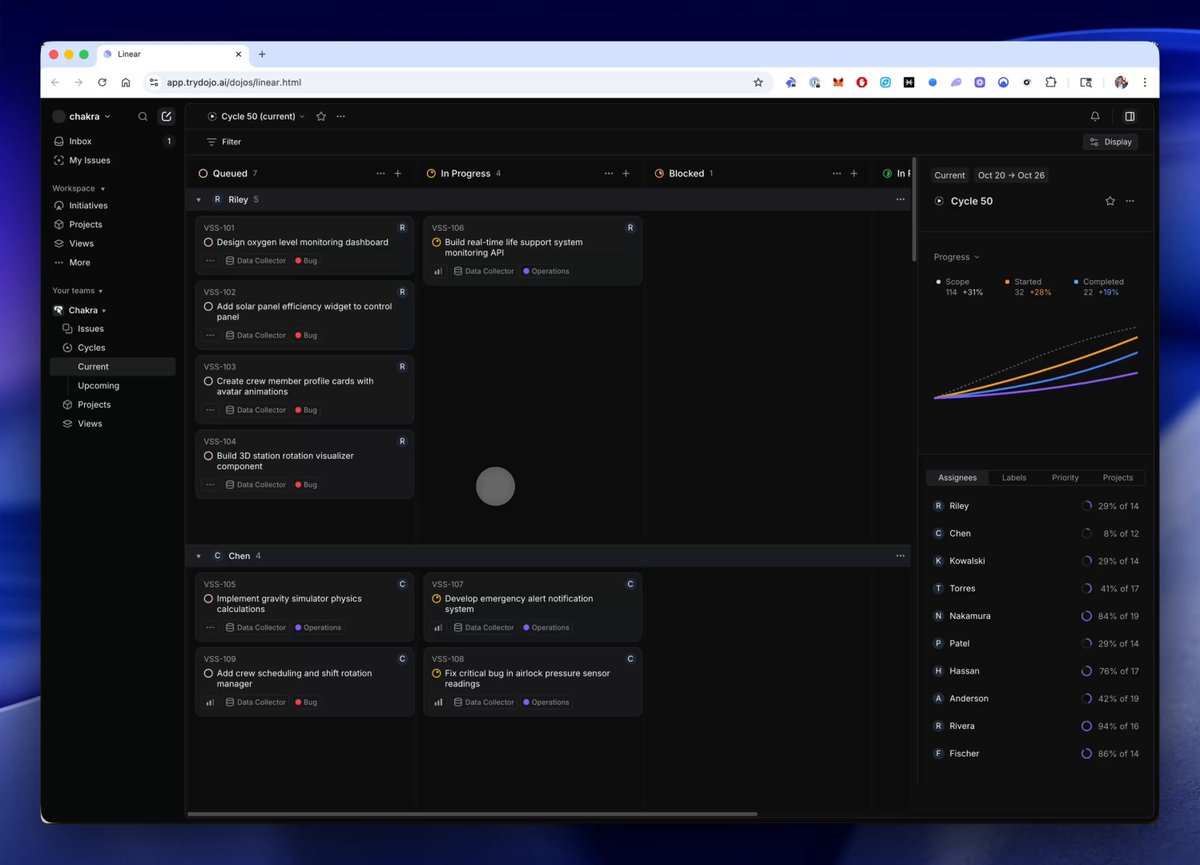
Task: Switch to the Priority tab
Action: click(x=1065, y=478)
